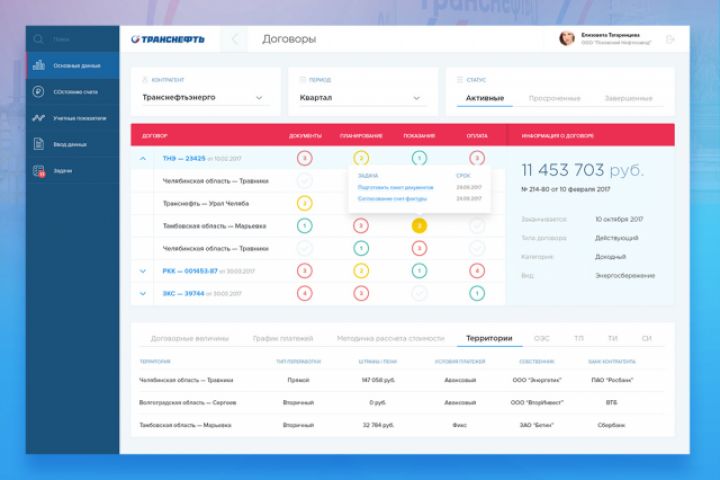Image resolution: width=720 pixels, height=480 pixels.
Task: Click Транснефть — Урал Челяба Документы yellow badge
Action: click(x=304, y=203)
